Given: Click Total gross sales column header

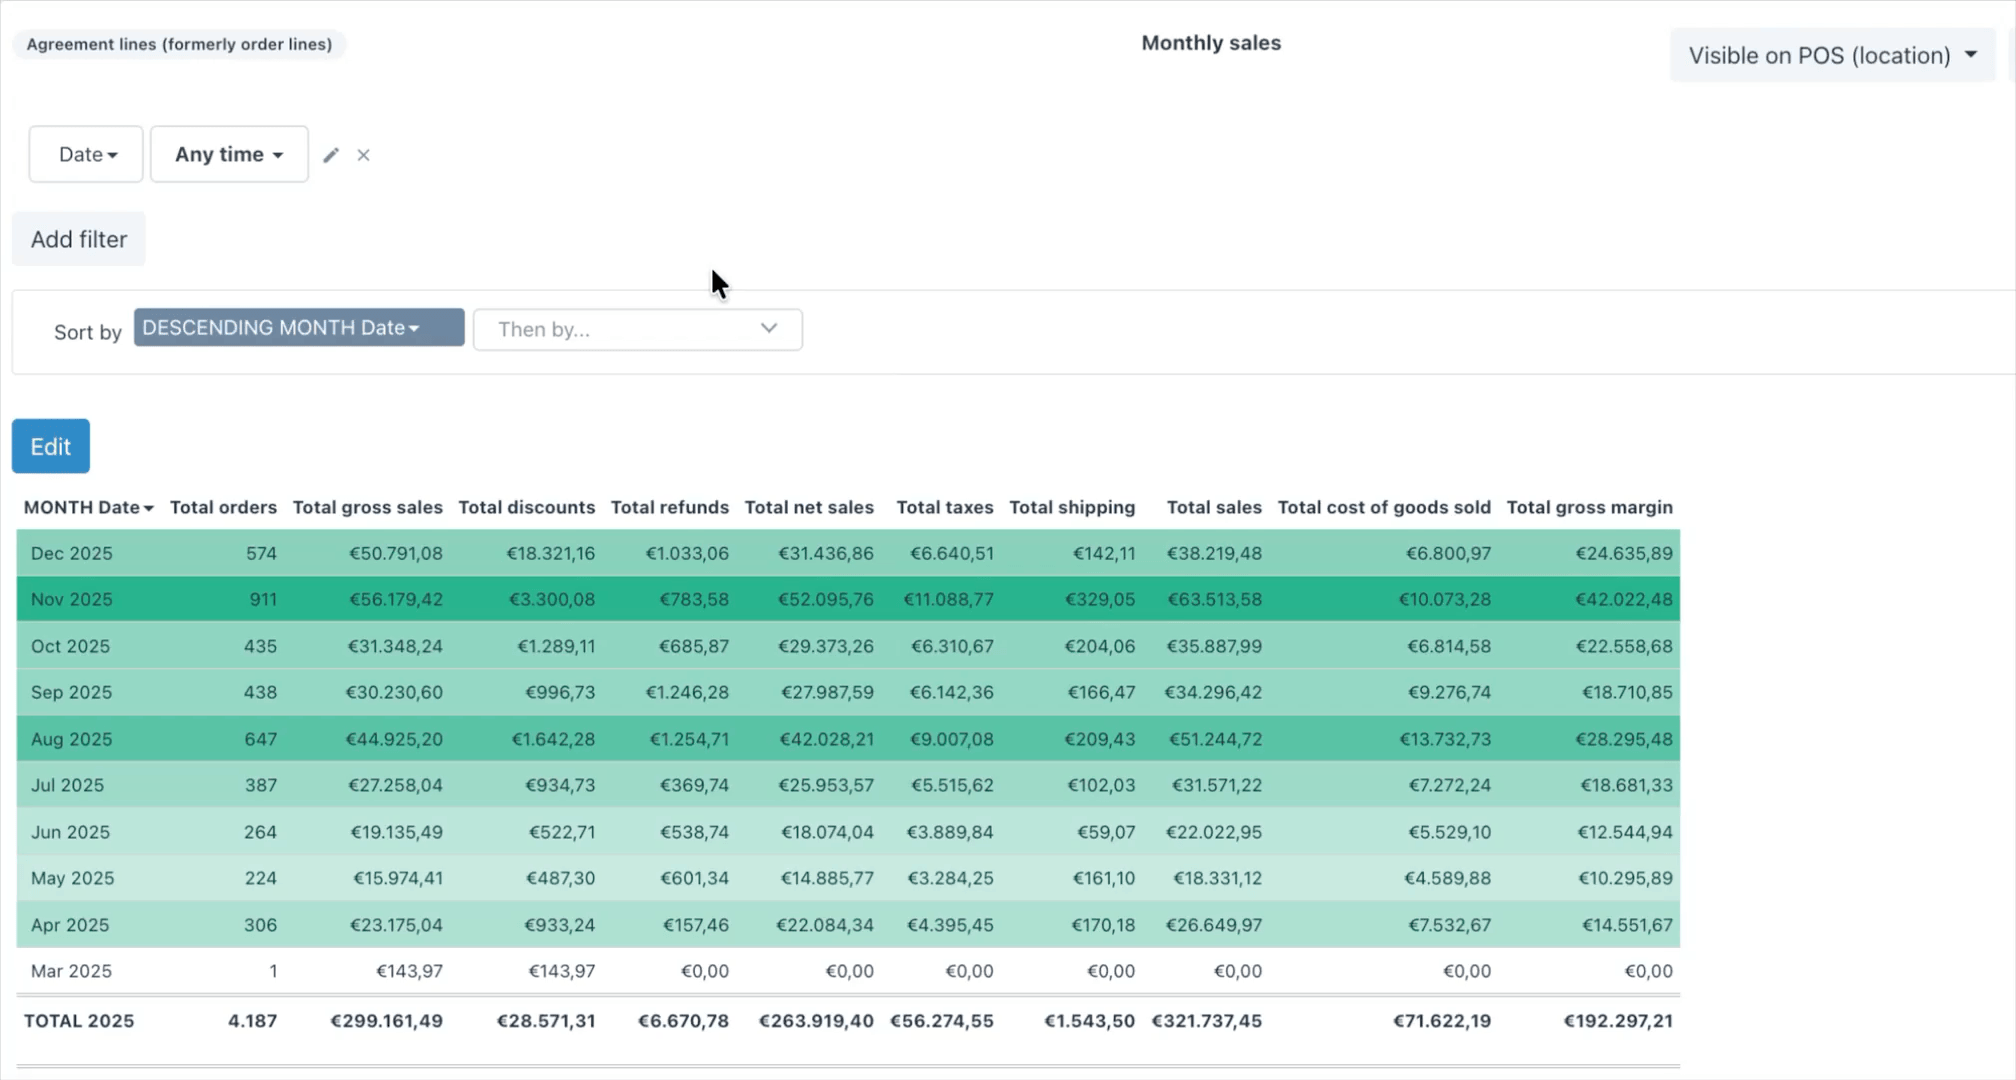Looking at the screenshot, I should (x=367, y=507).
